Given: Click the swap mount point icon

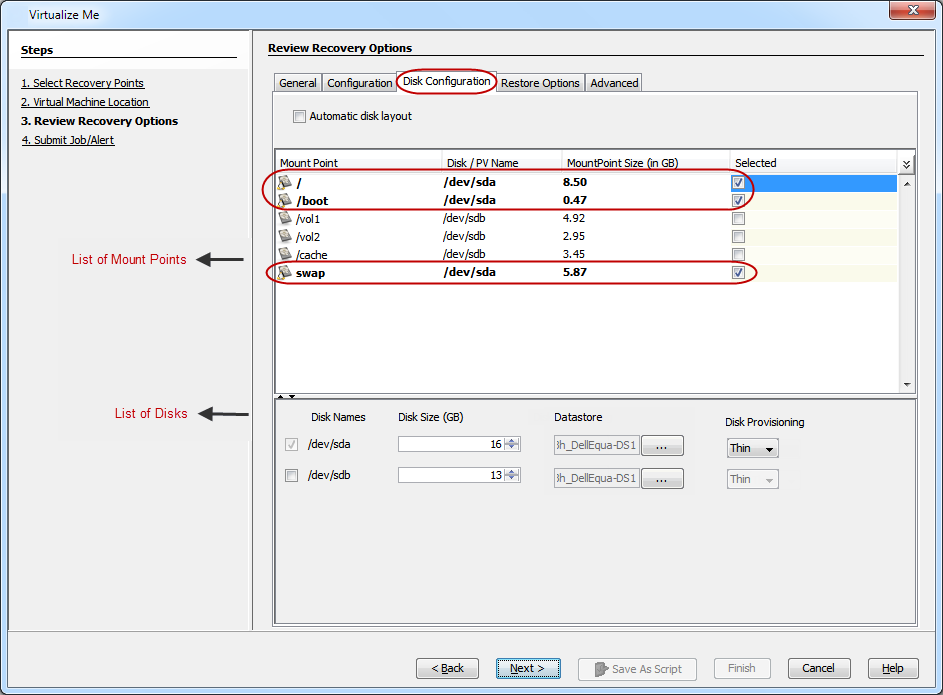Looking at the screenshot, I should click(285, 272).
